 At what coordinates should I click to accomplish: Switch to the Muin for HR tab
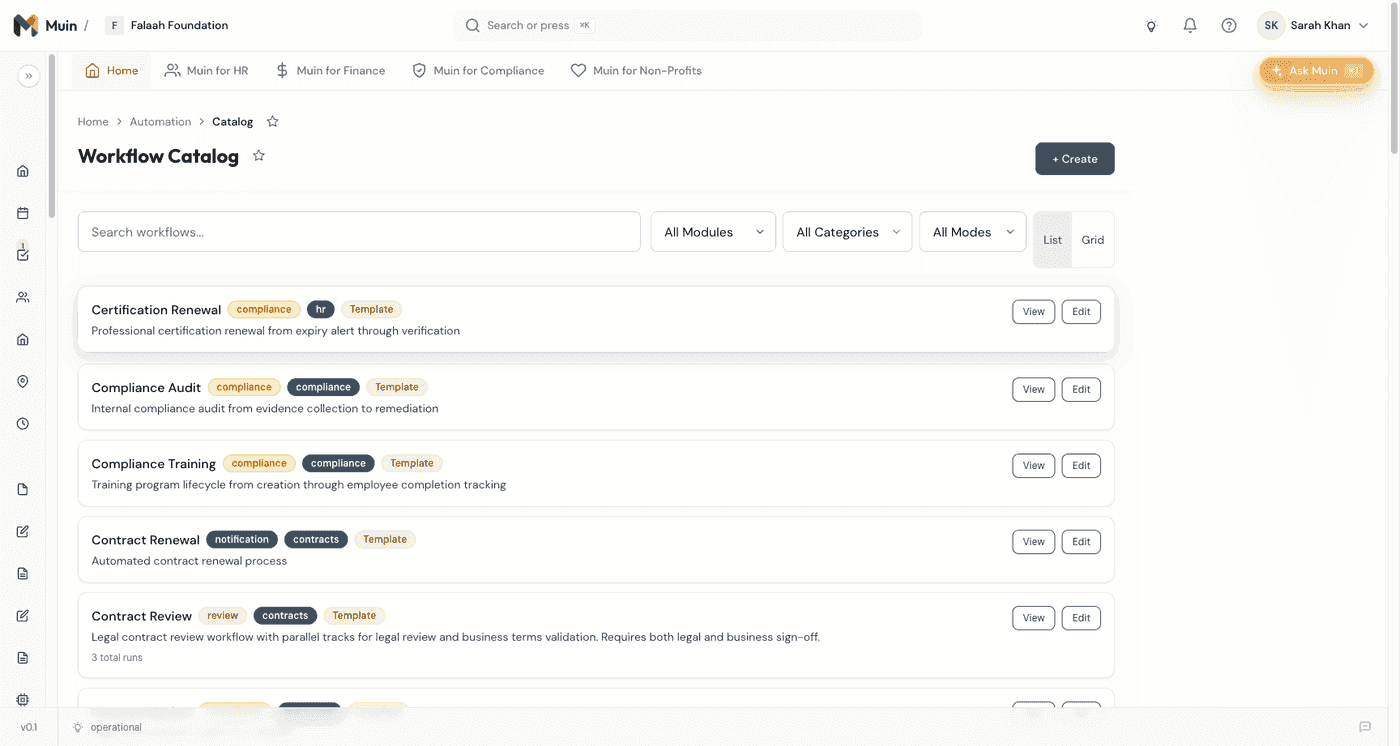[206, 70]
